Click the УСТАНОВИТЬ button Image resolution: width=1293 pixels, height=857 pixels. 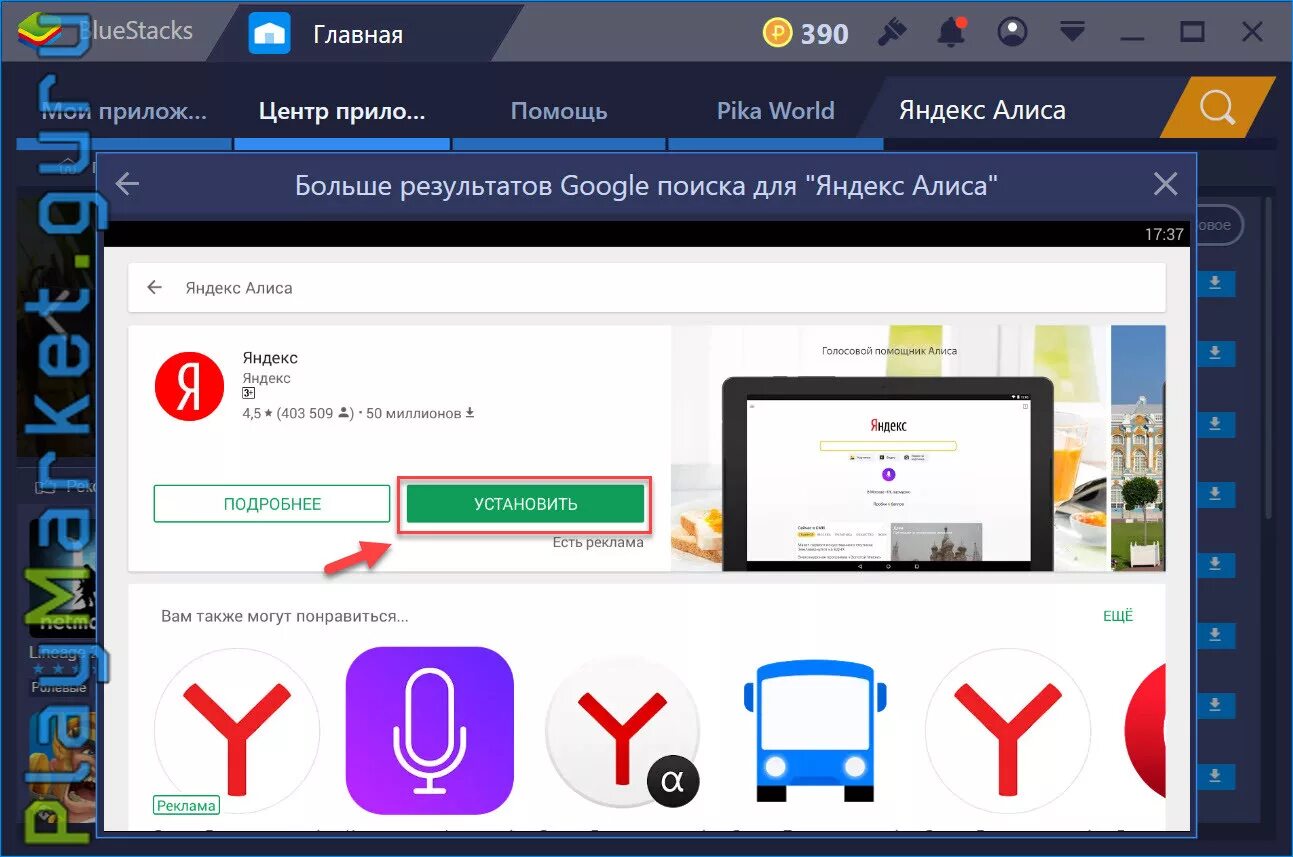click(x=524, y=504)
